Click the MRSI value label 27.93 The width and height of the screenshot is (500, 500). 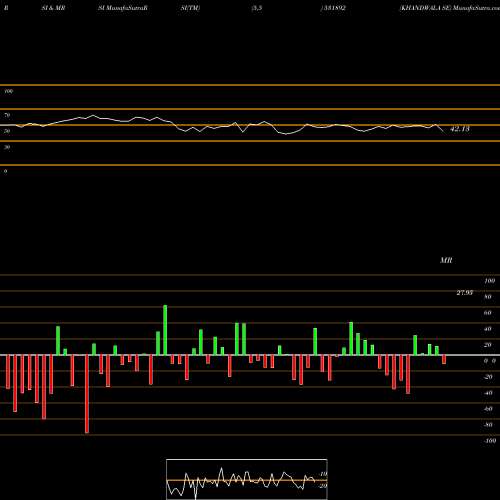[x=464, y=293]
